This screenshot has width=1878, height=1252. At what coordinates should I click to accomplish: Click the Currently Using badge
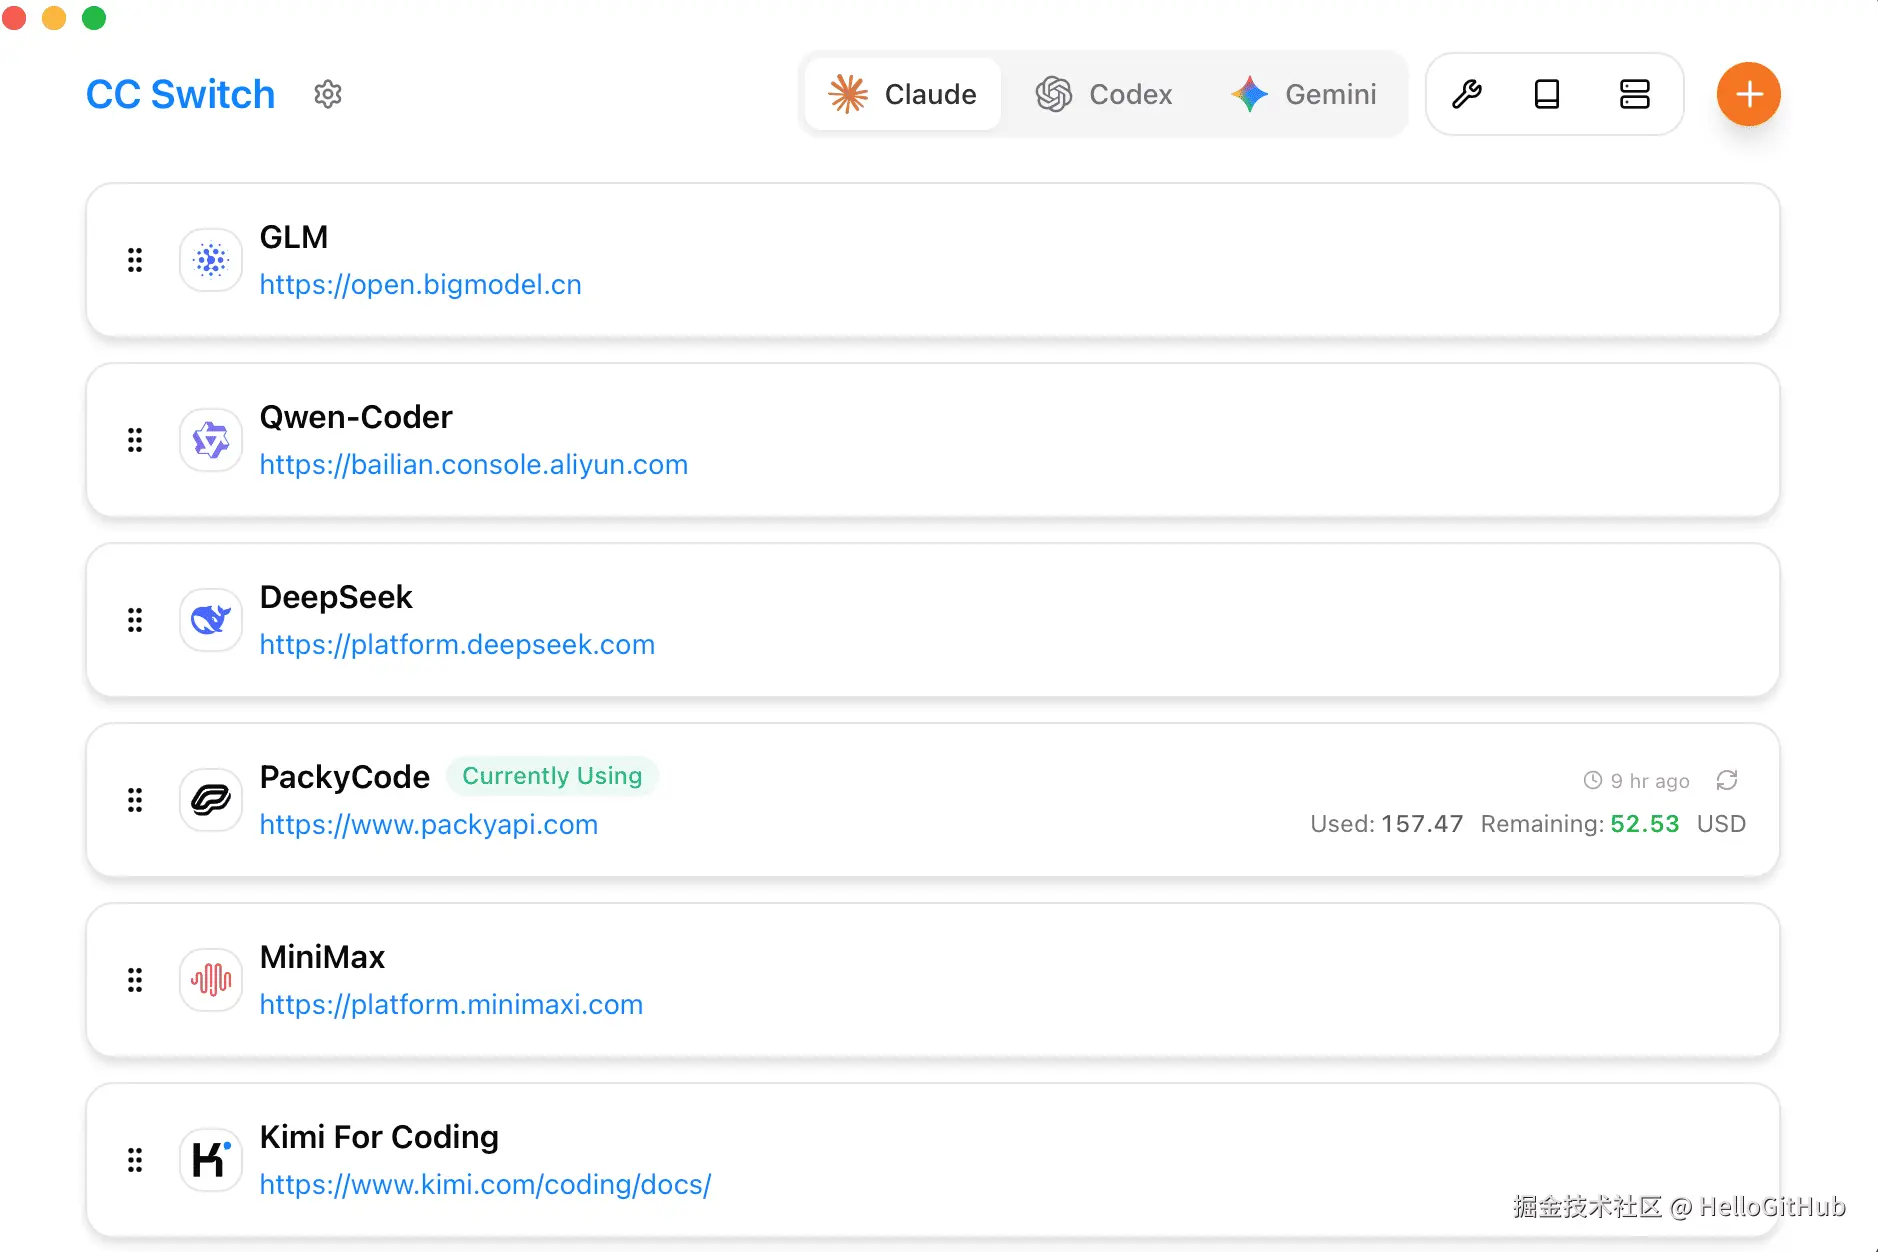[552, 776]
